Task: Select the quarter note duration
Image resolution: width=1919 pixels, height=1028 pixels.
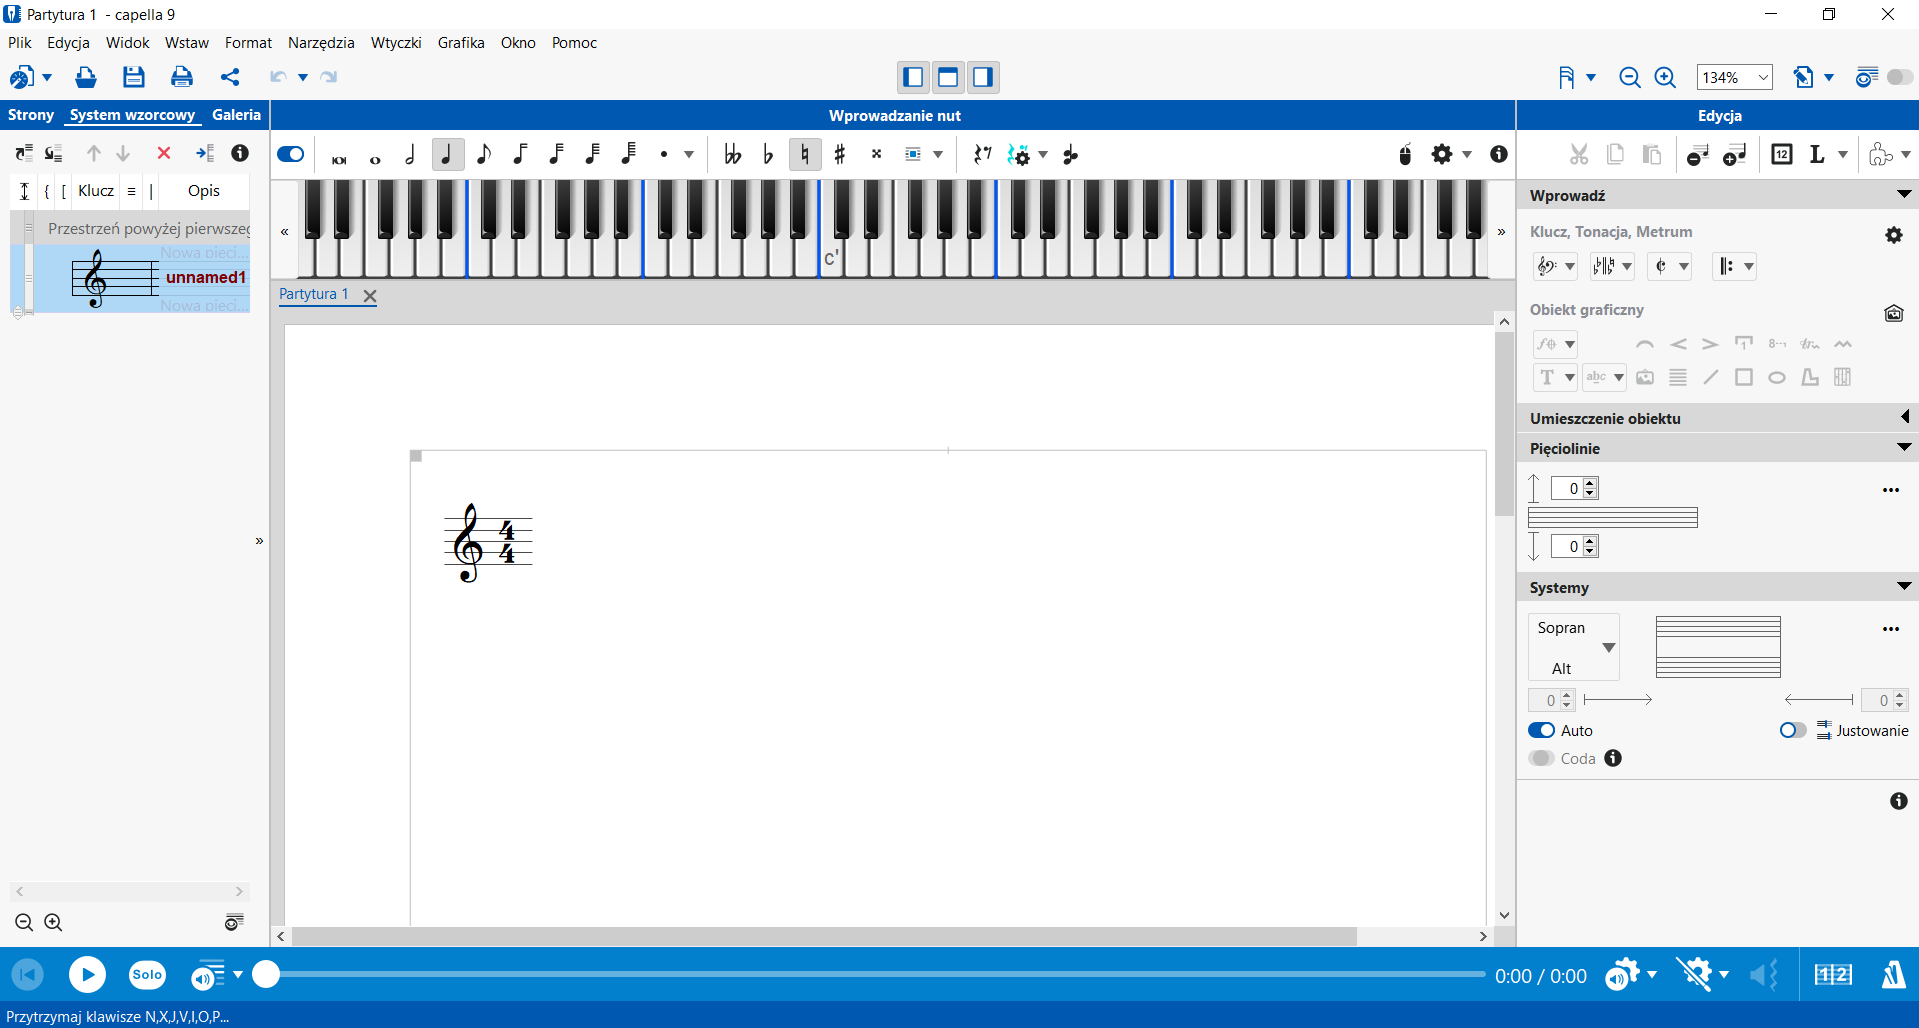Action: (447, 155)
